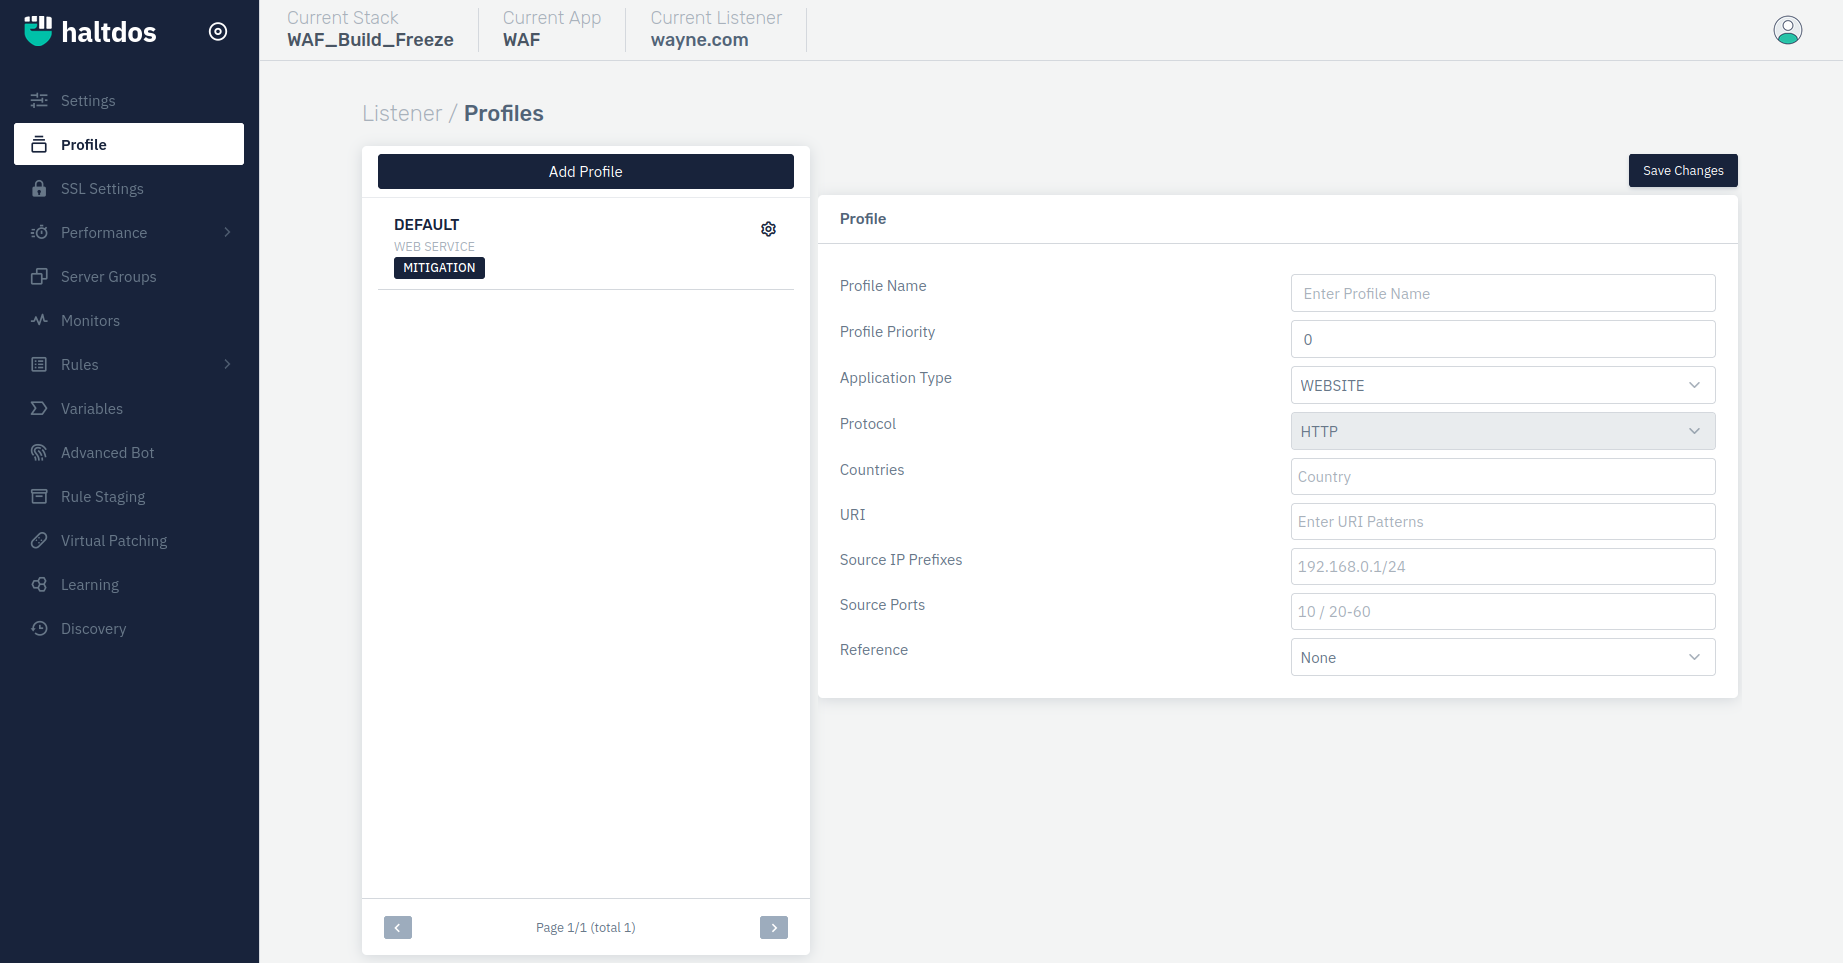Open Variables page
The image size is (1843, 963).
pos(129,408)
